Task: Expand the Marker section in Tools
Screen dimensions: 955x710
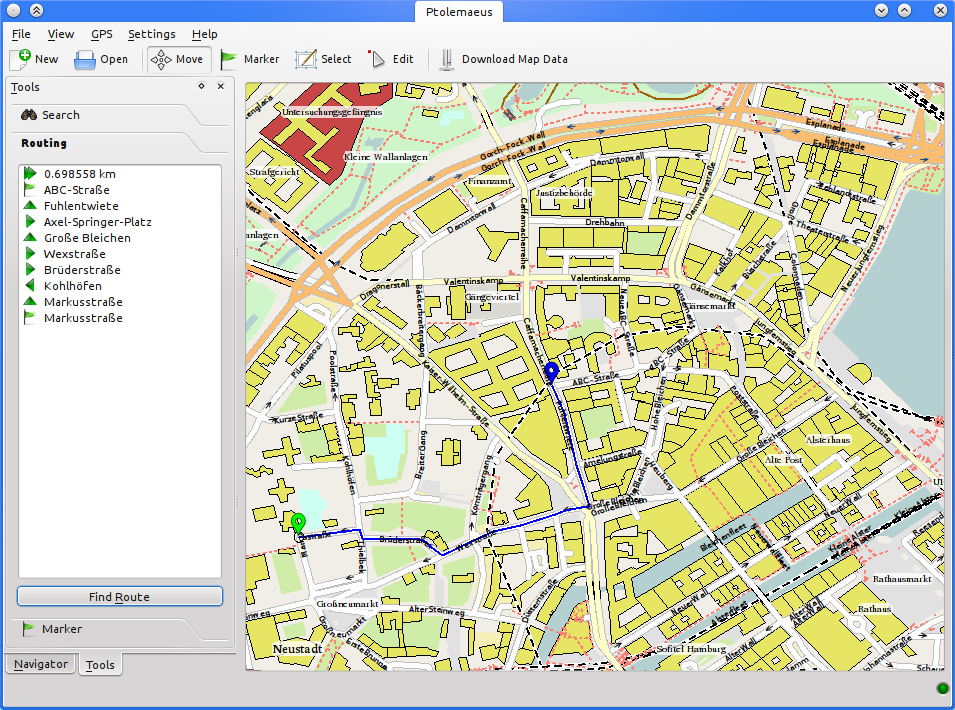Action: coord(61,629)
